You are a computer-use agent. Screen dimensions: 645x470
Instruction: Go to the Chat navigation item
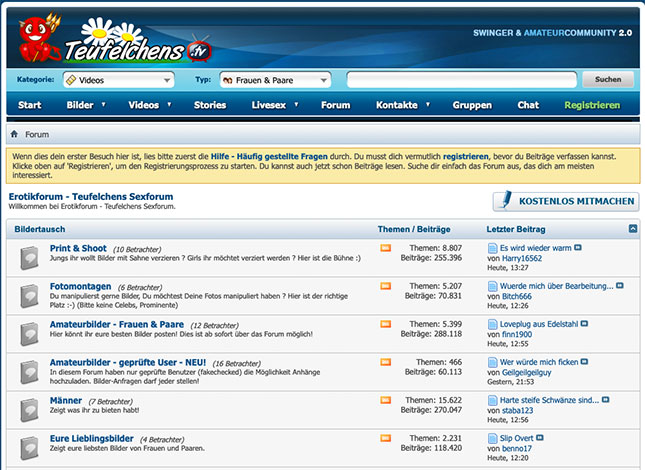(527, 105)
